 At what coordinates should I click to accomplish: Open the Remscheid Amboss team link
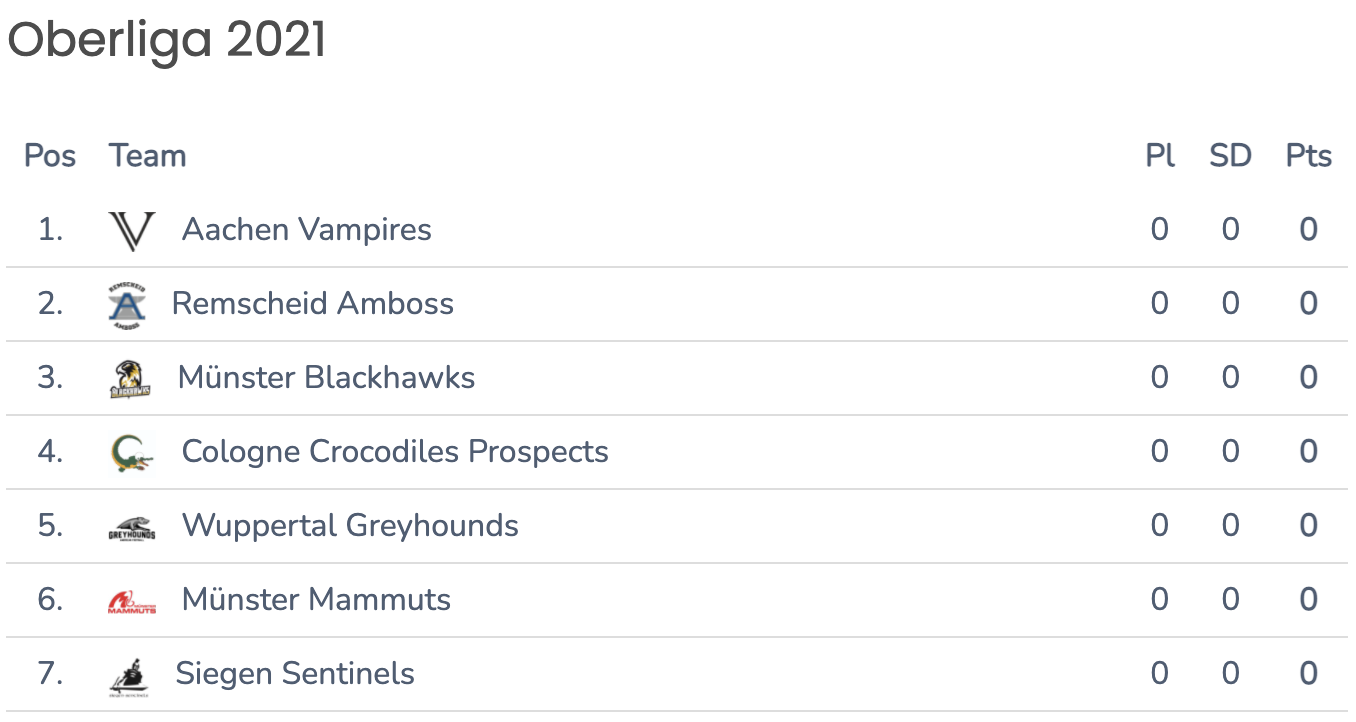click(313, 304)
